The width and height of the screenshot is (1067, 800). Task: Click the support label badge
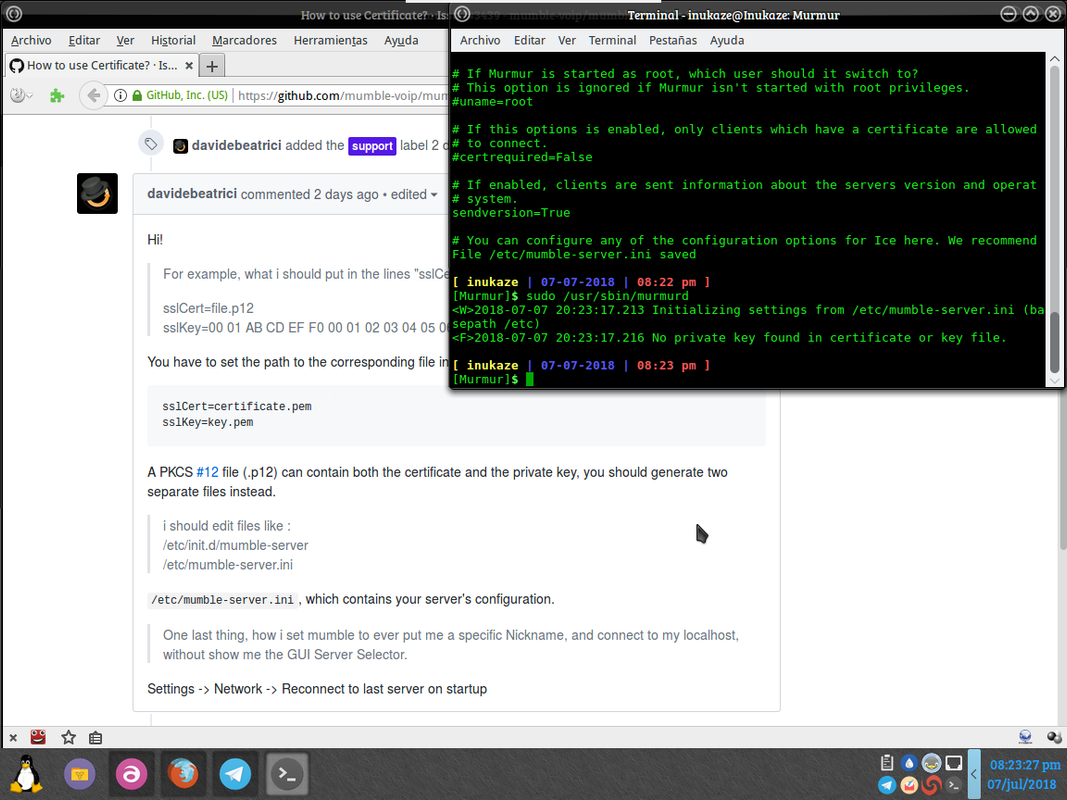pos(372,146)
